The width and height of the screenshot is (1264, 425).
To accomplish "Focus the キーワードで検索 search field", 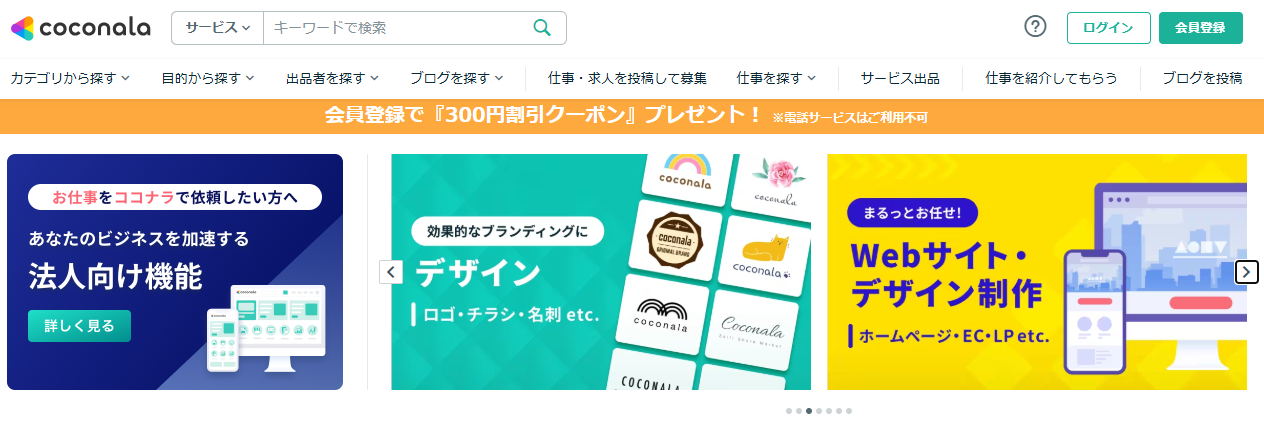I will click(x=397, y=28).
